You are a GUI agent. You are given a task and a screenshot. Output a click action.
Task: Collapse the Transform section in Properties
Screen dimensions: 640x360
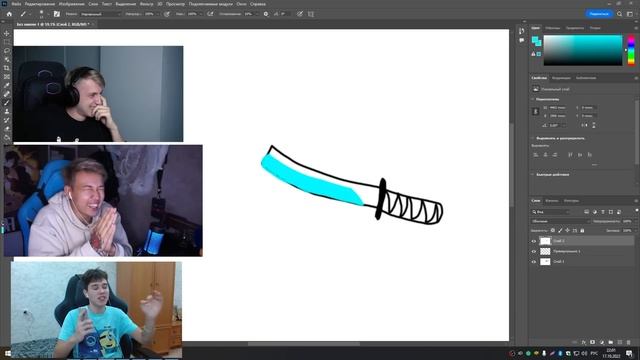pos(533,99)
